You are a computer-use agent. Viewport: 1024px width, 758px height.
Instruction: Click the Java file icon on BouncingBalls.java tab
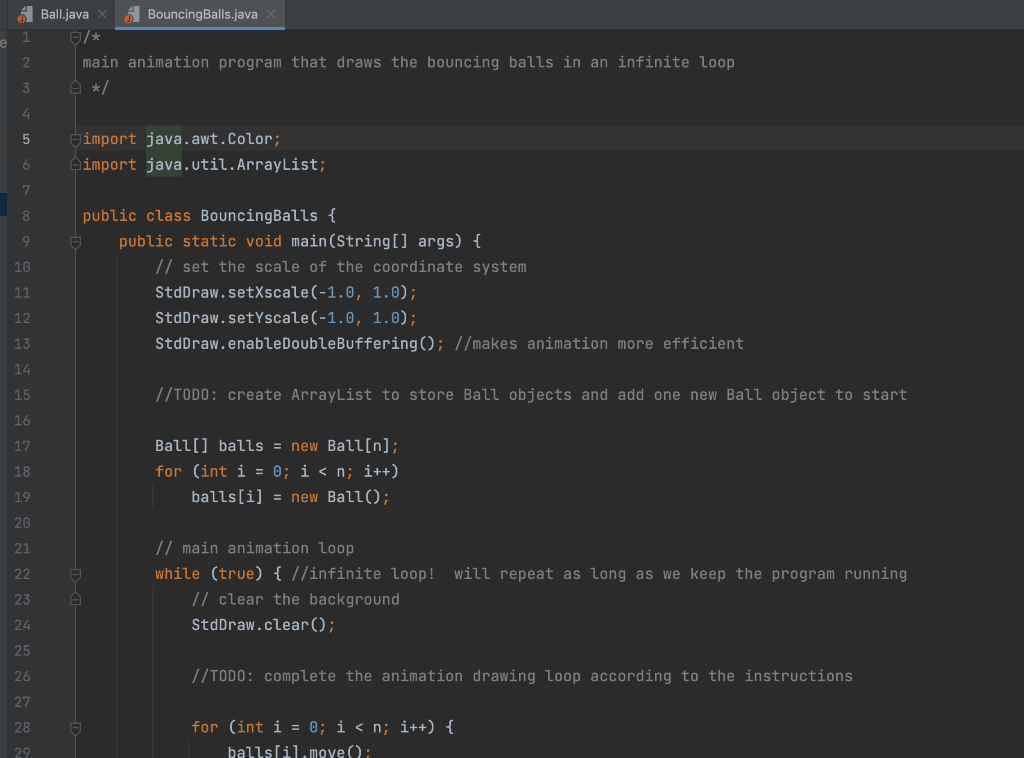pos(132,14)
